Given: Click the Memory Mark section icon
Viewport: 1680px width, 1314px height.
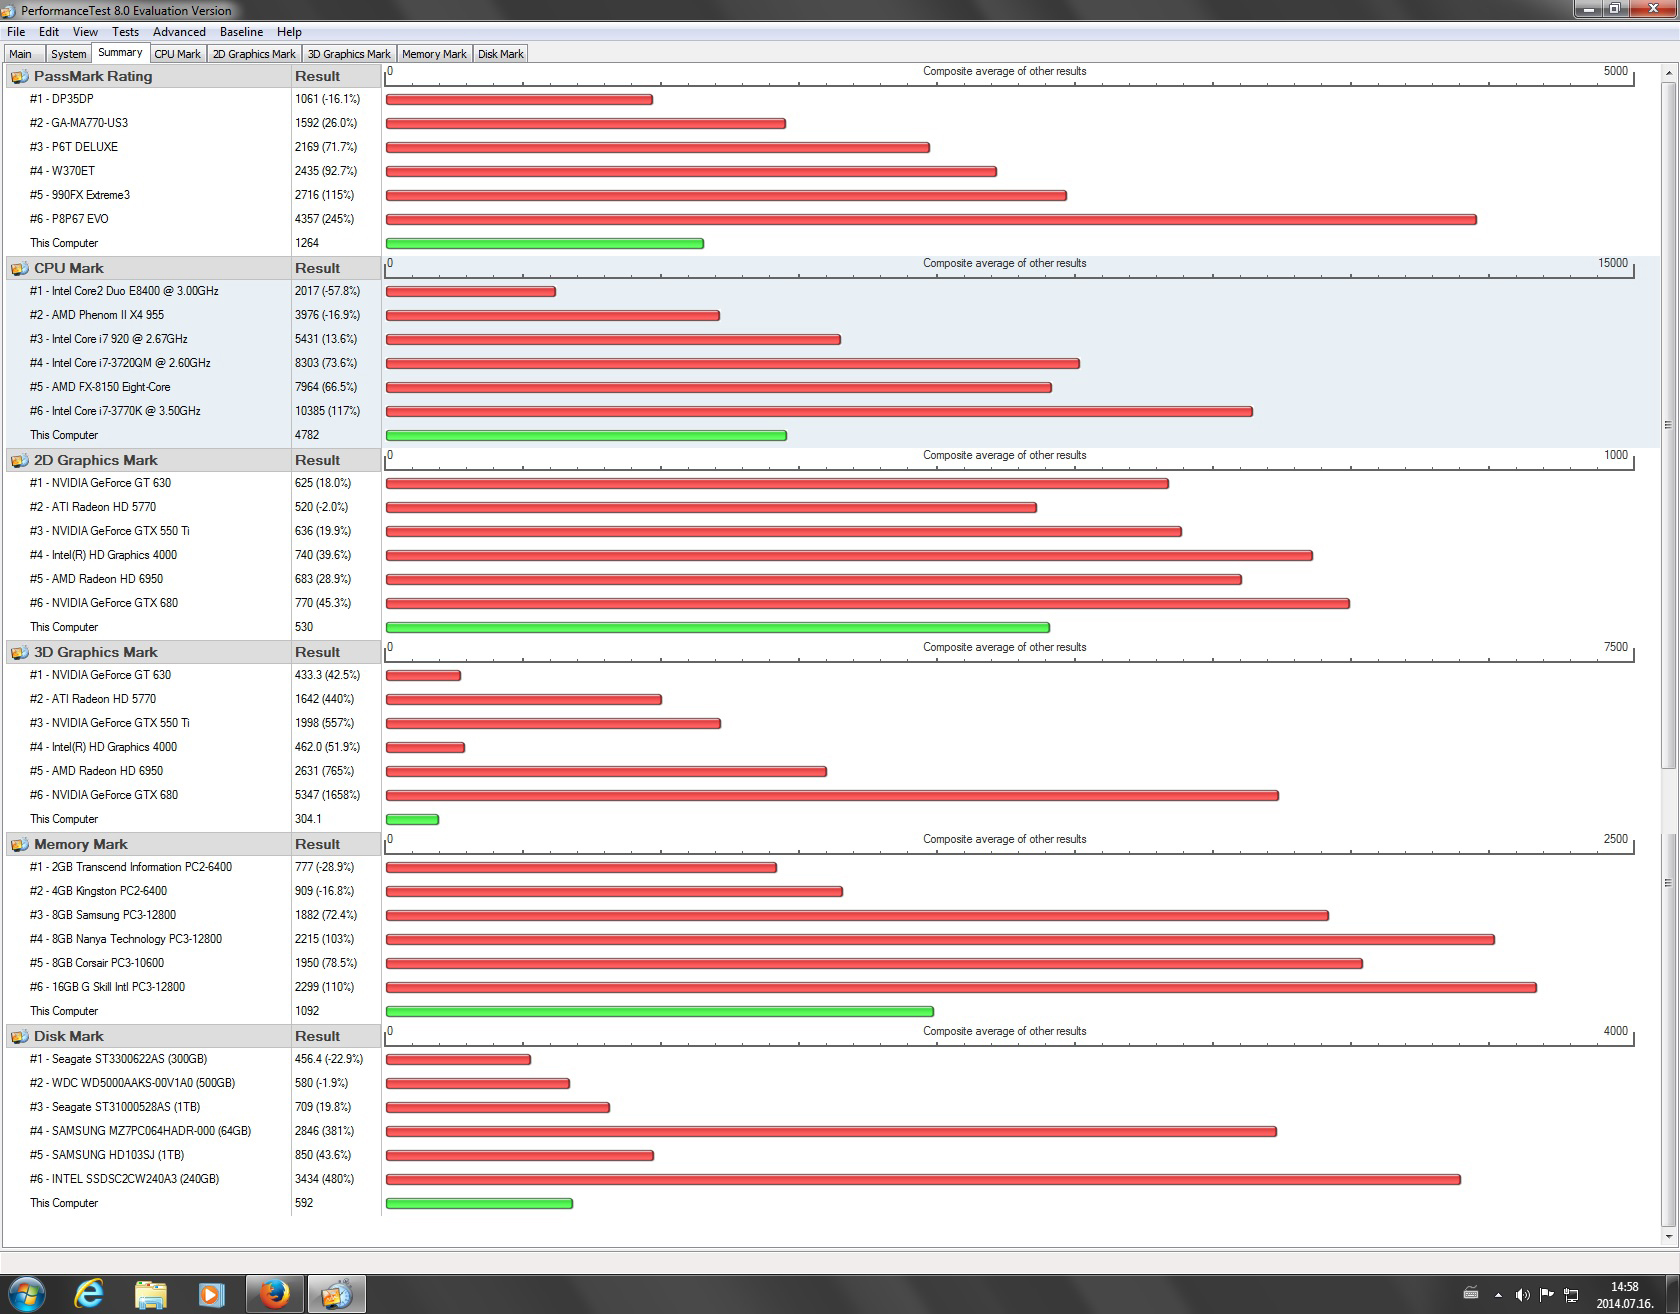Looking at the screenshot, I should [x=19, y=844].
